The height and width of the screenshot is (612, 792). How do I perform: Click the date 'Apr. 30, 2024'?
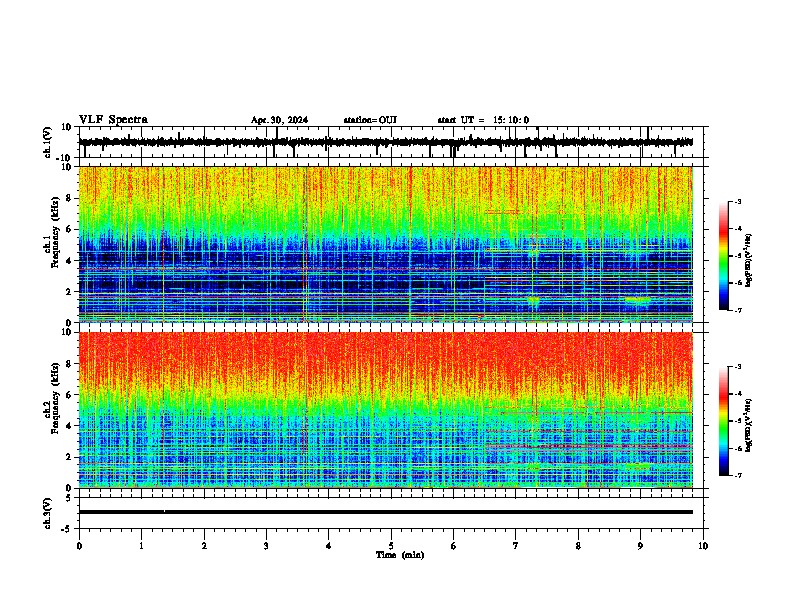[x=279, y=120]
